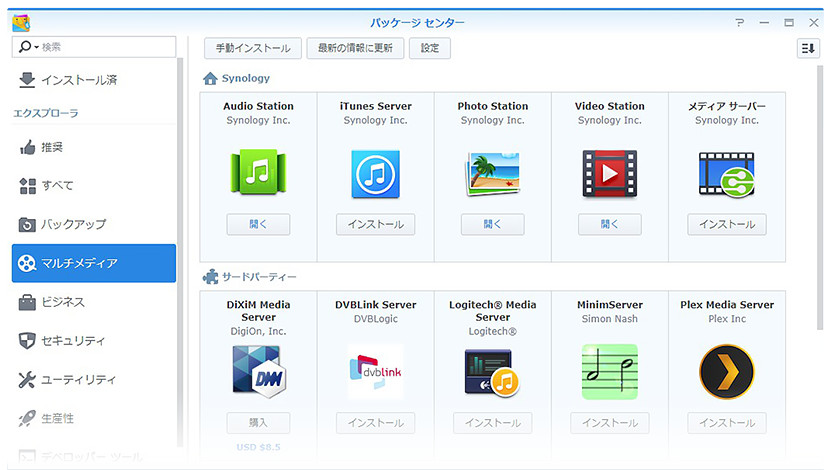The height and width of the screenshot is (470, 830).
Task: Select マルチメディア category in sidebar
Action: click(x=94, y=263)
